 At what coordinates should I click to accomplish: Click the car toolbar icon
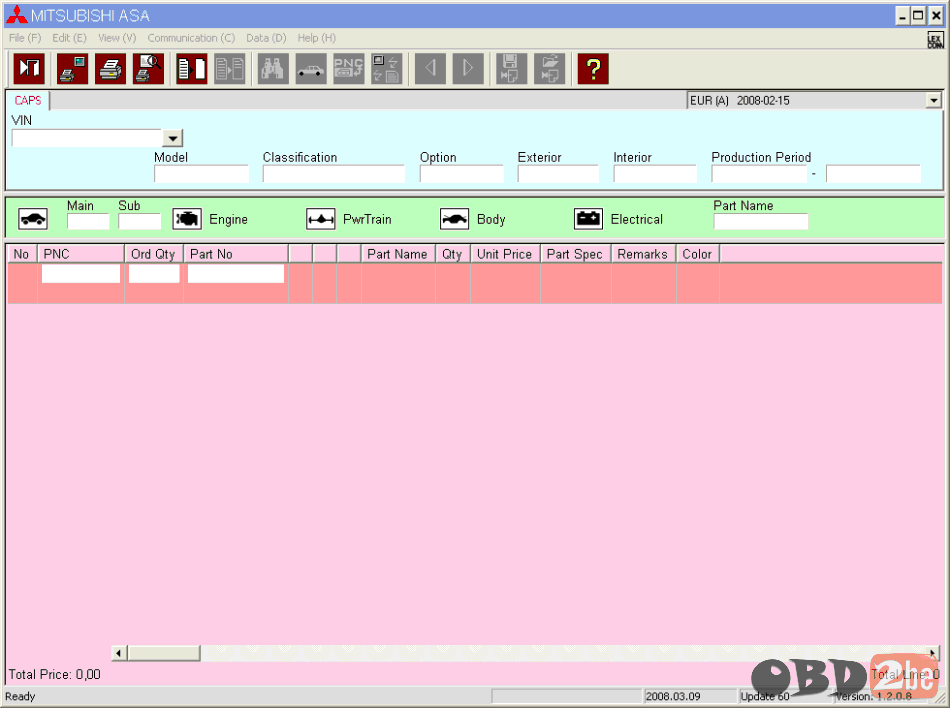pyautogui.click(x=311, y=68)
